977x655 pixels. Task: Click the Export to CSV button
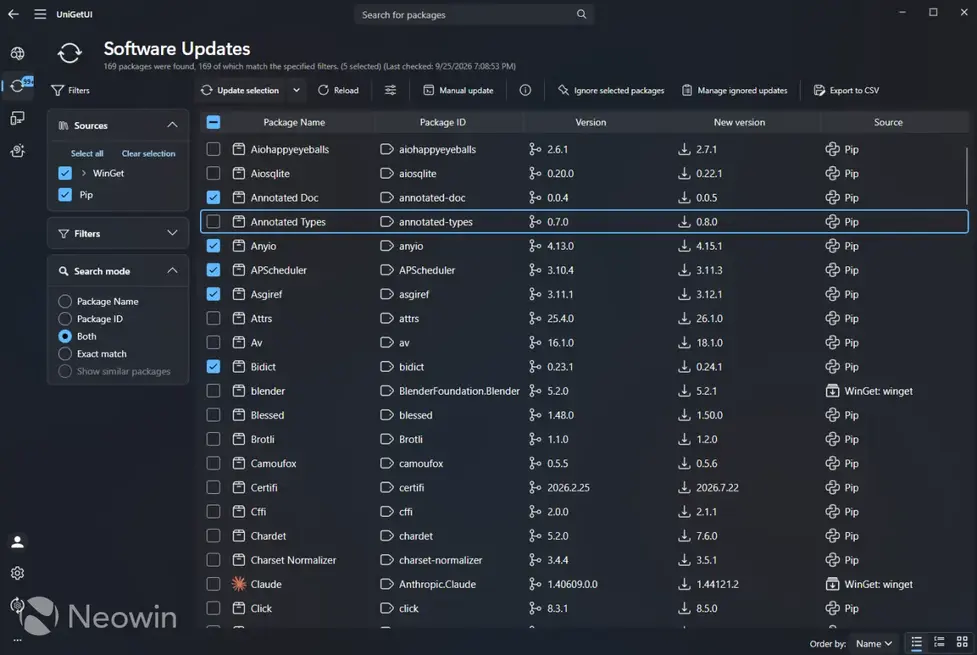click(x=846, y=90)
